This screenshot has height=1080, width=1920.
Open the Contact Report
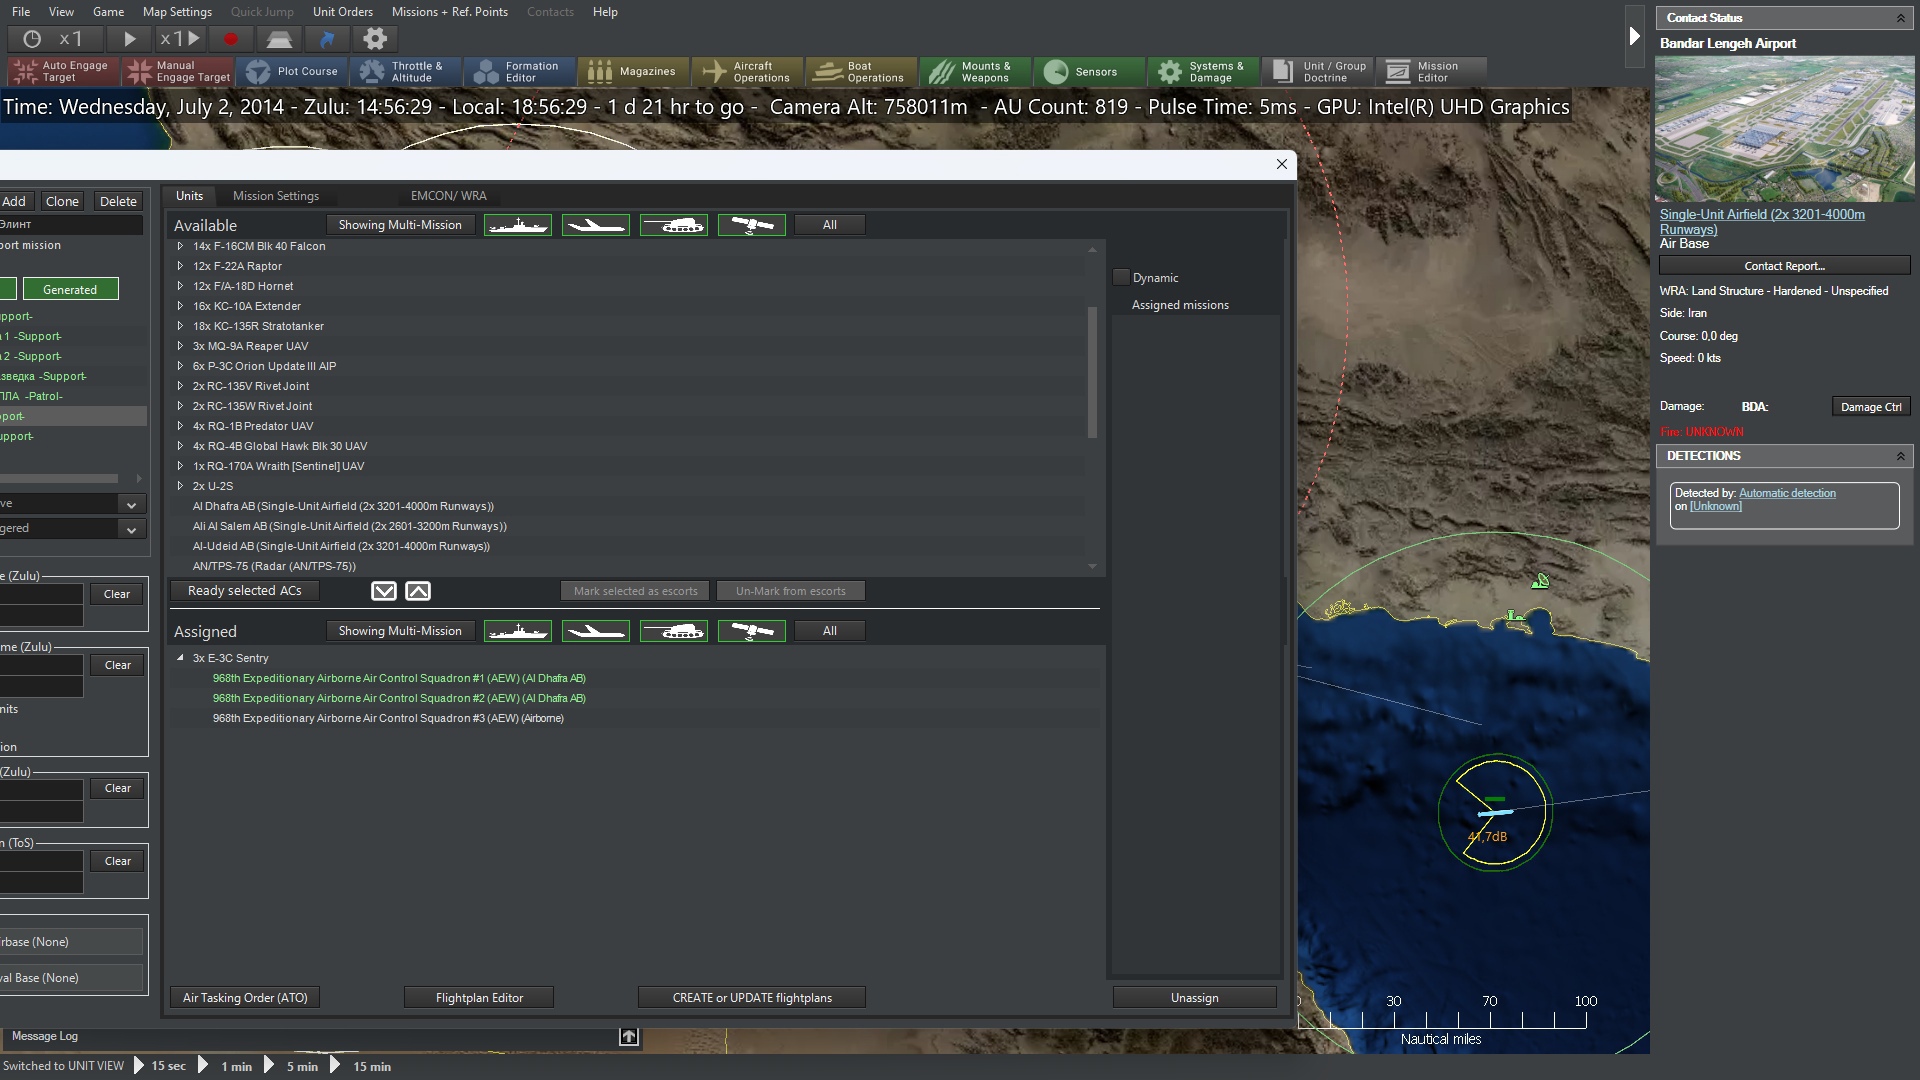[x=1785, y=266]
